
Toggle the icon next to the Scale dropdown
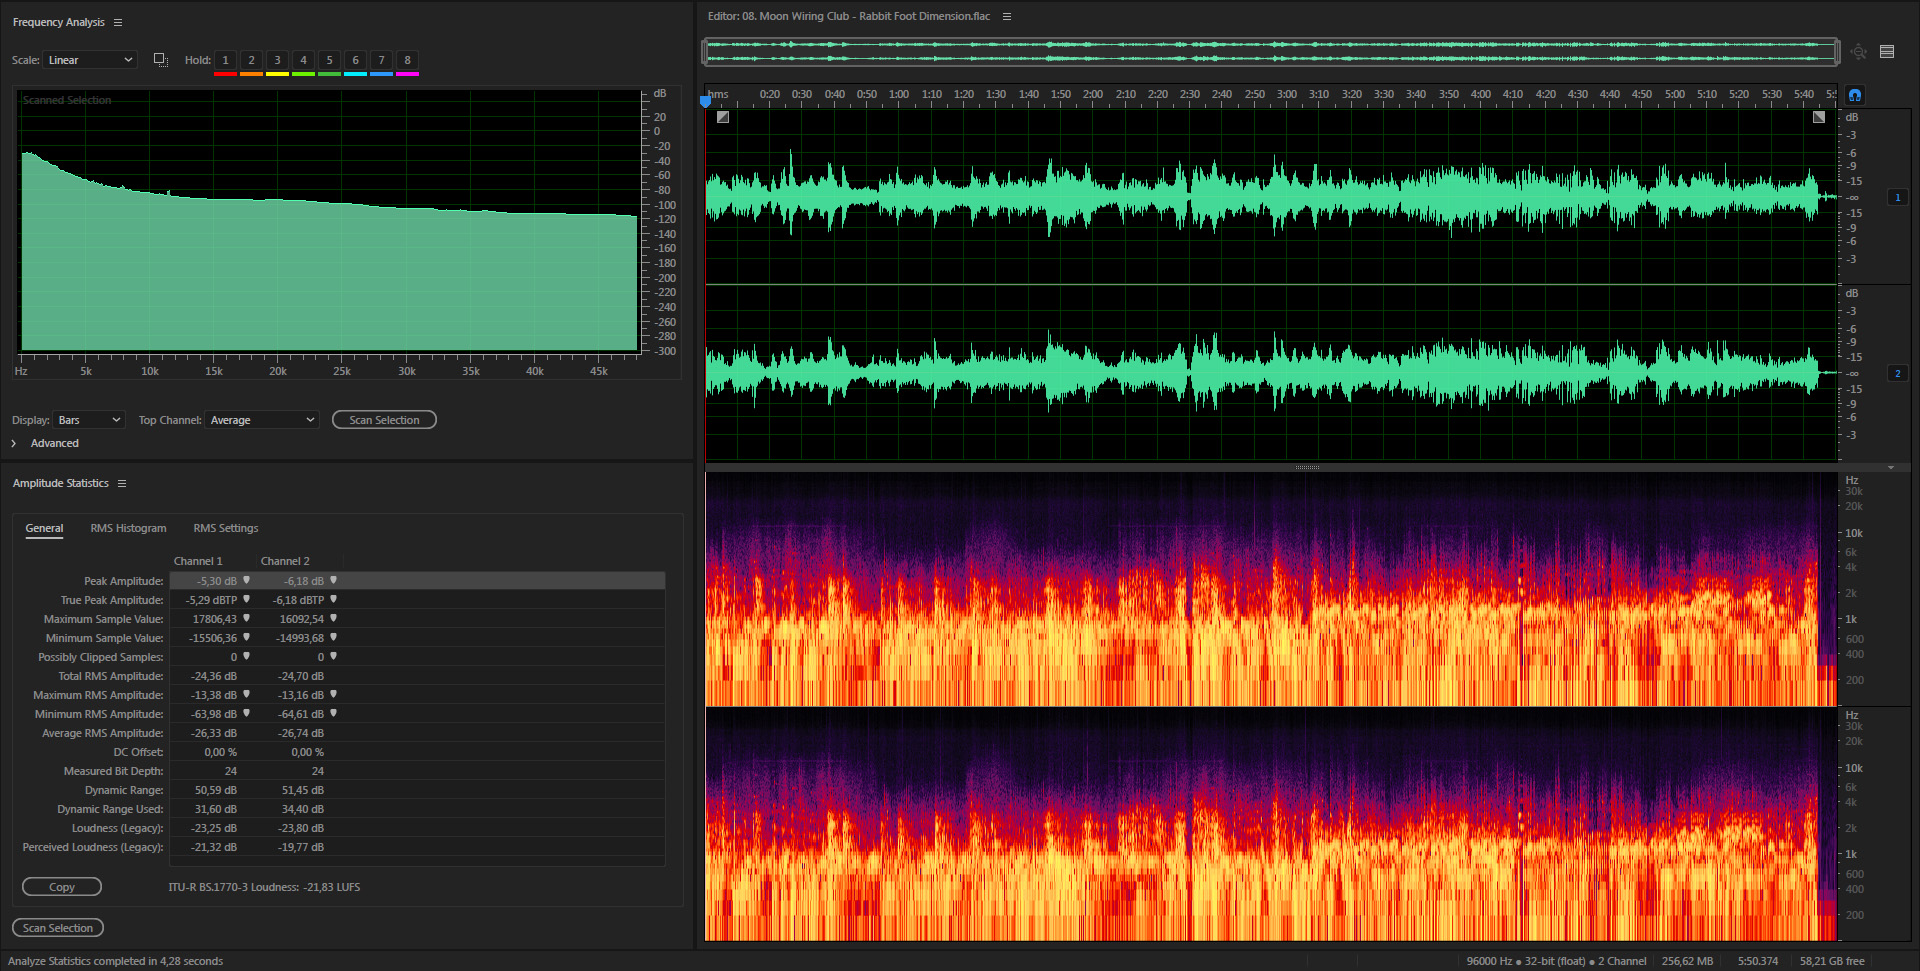(160, 60)
